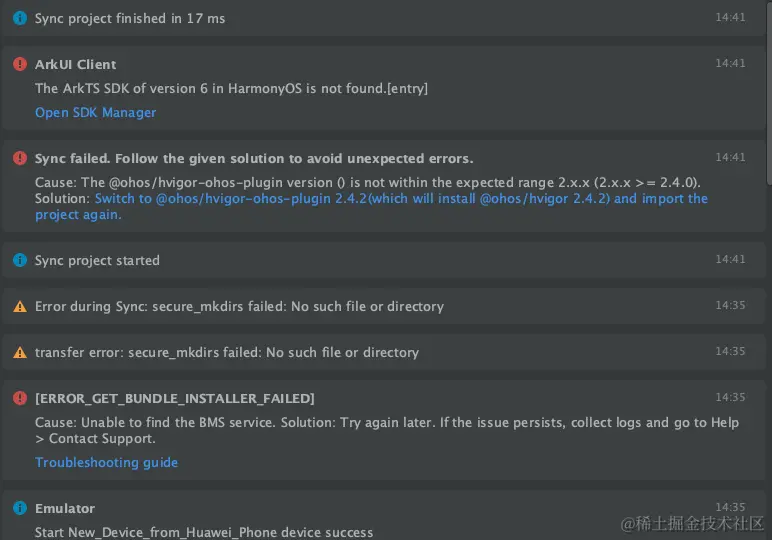Follow the Switch to hvigor-ohos-plugin 2.4.2 solution link
Screen dimensions: 772x540
(371, 206)
